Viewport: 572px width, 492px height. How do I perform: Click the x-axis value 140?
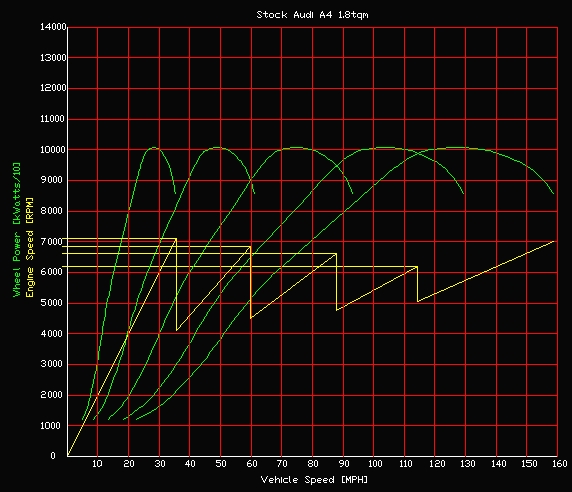[498, 464]
